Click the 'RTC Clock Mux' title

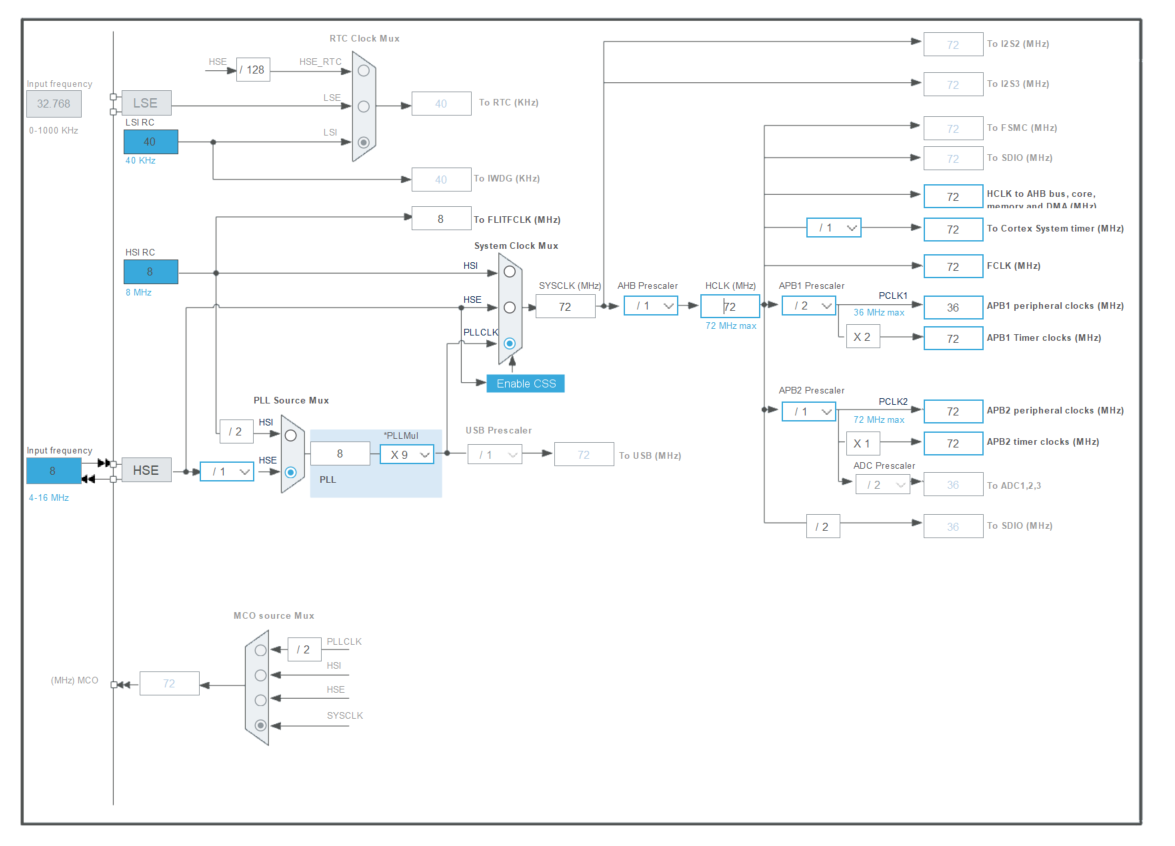[x=364, y=38]
